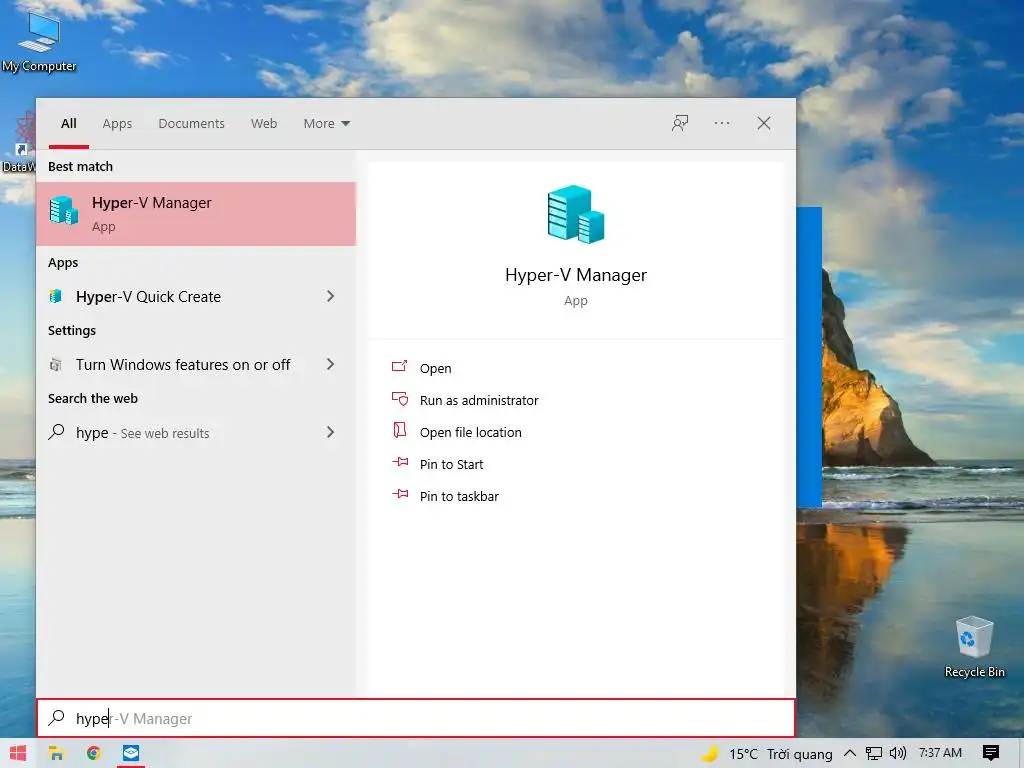Click the volume speaker icon
The width and height of the screenshot is (1024, 768).
(898, 754)
